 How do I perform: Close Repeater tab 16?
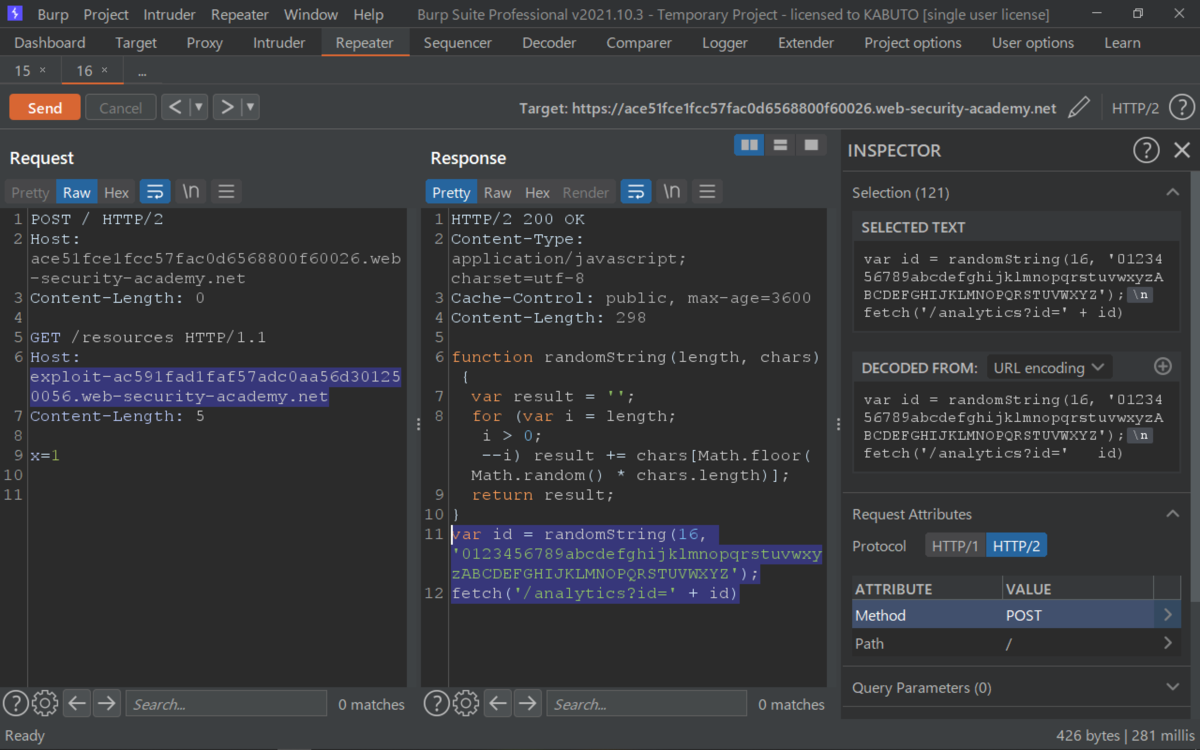click(x=104, y=71)
